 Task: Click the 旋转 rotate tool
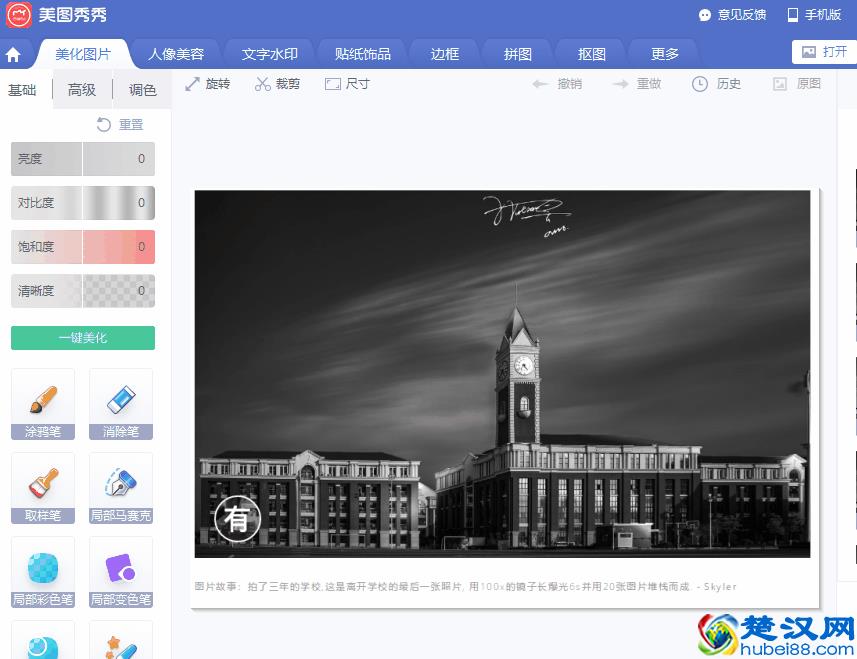click(208, 84)
